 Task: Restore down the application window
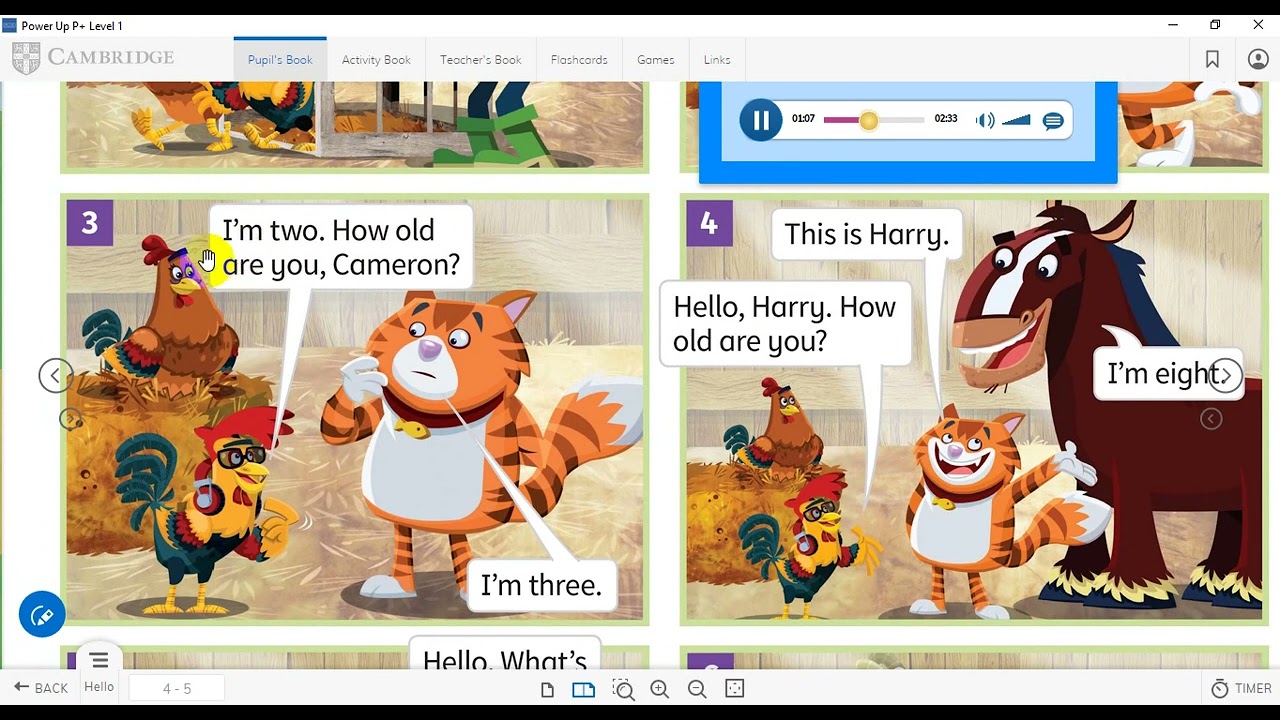pos(1215,25)
